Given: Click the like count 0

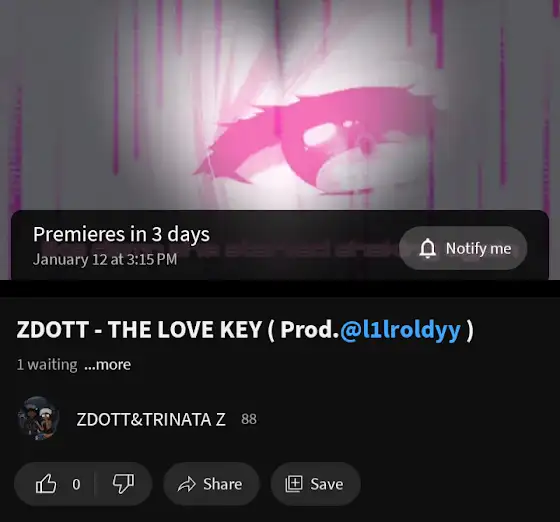Looking at the screenshot, I should click(x=76, y=484).
